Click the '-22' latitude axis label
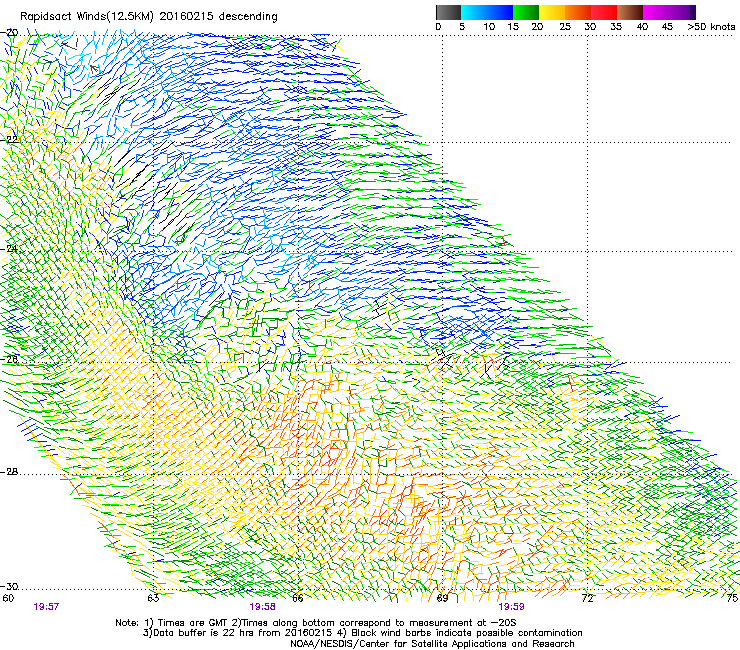This screenshot has width=740, height=650. [x=9, y=139]
